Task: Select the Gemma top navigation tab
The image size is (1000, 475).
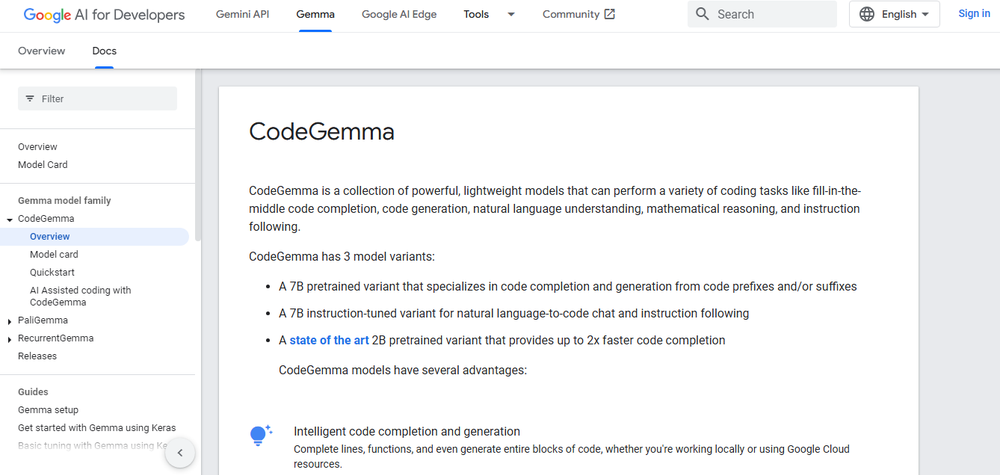Action: tap(315, 14)
